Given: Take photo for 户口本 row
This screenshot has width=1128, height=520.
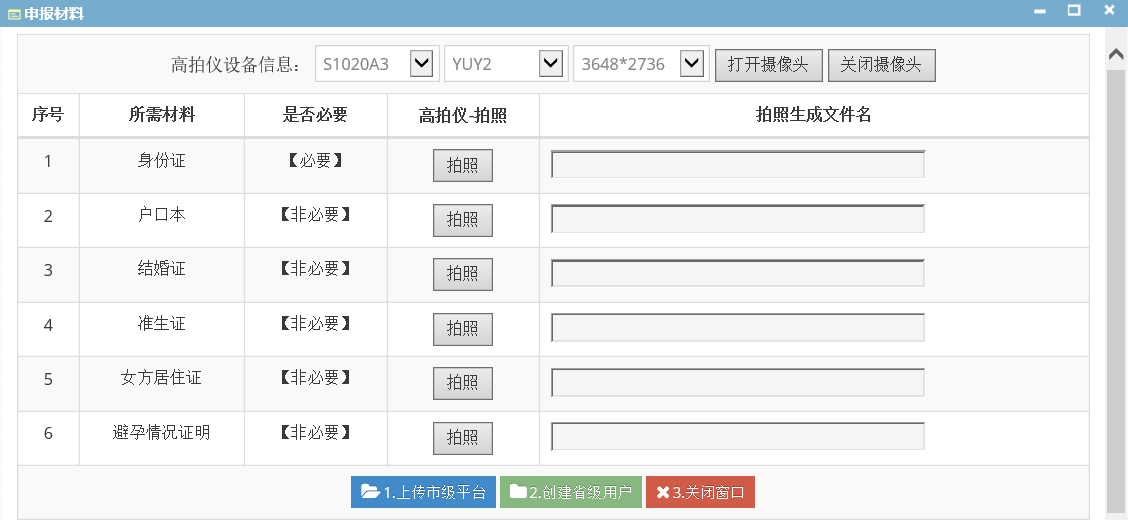Looking at the screenshot, I should pyautogui.click(x=463, y=220).
